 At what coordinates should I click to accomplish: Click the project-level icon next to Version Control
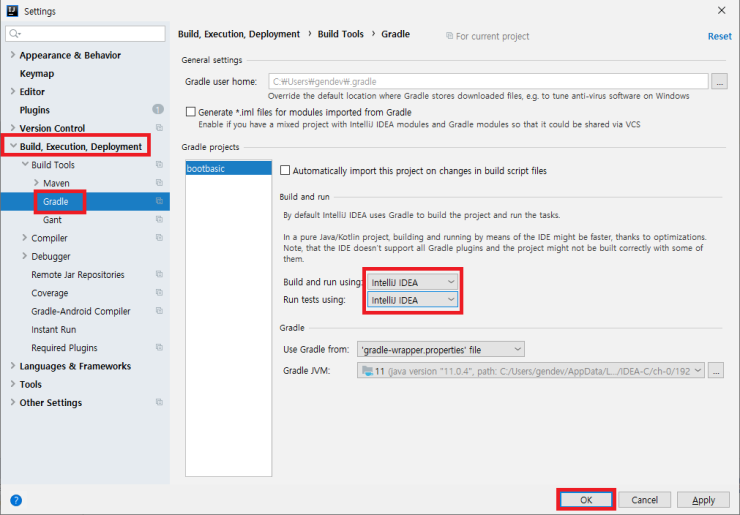tap(158, 128)
